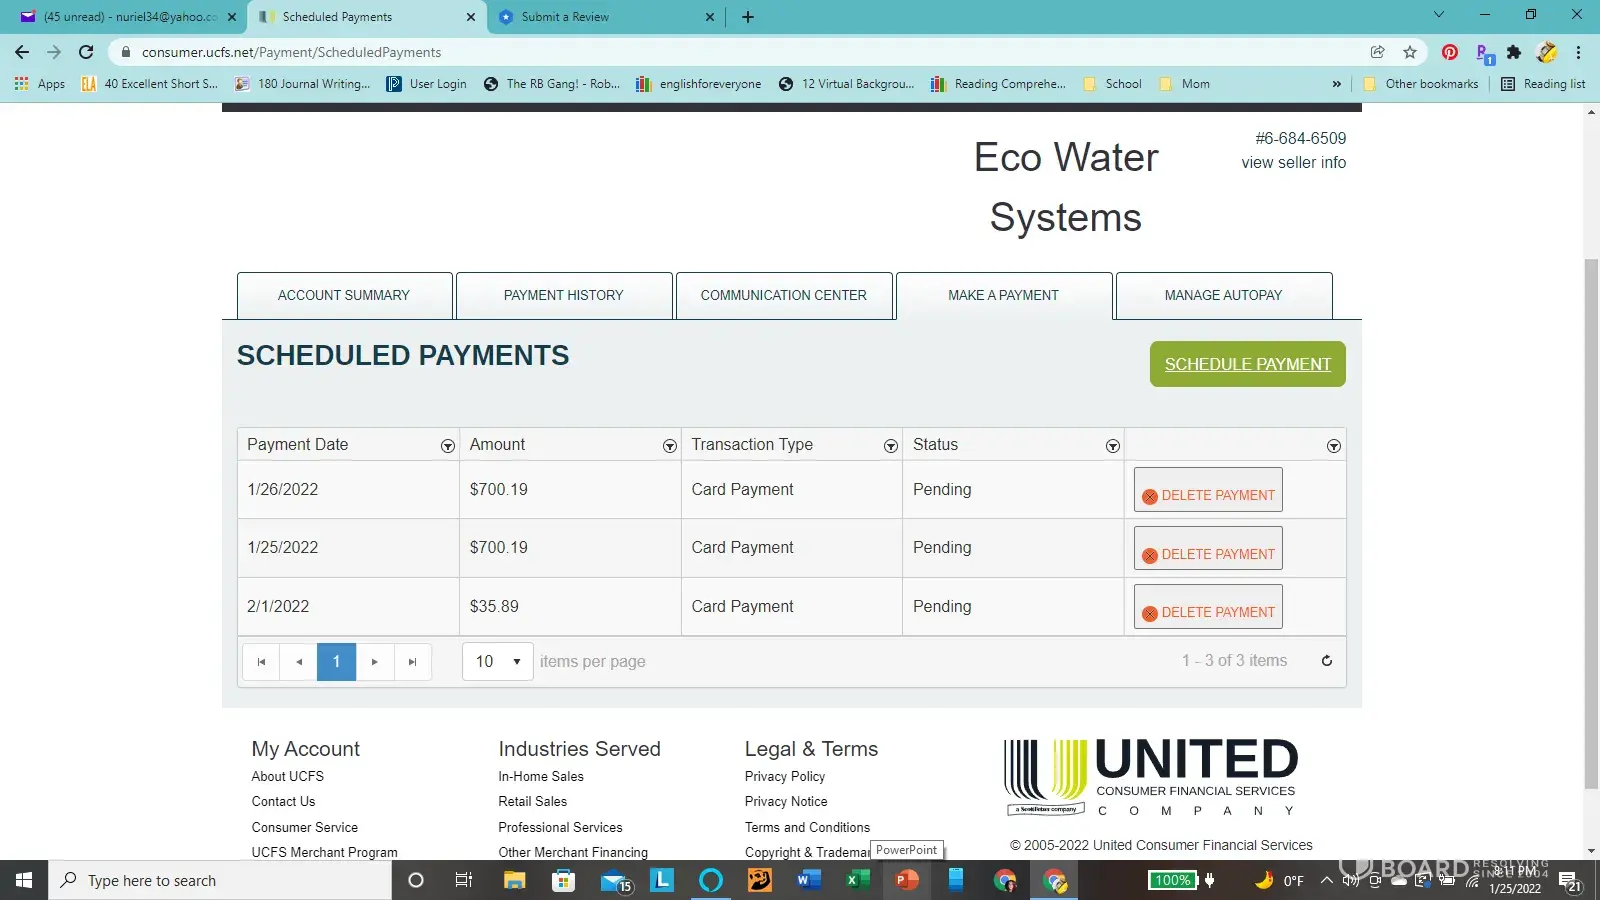
Task: Delete the 1/25/2022 scheduled payment
Action: [x=1208, y=549]
